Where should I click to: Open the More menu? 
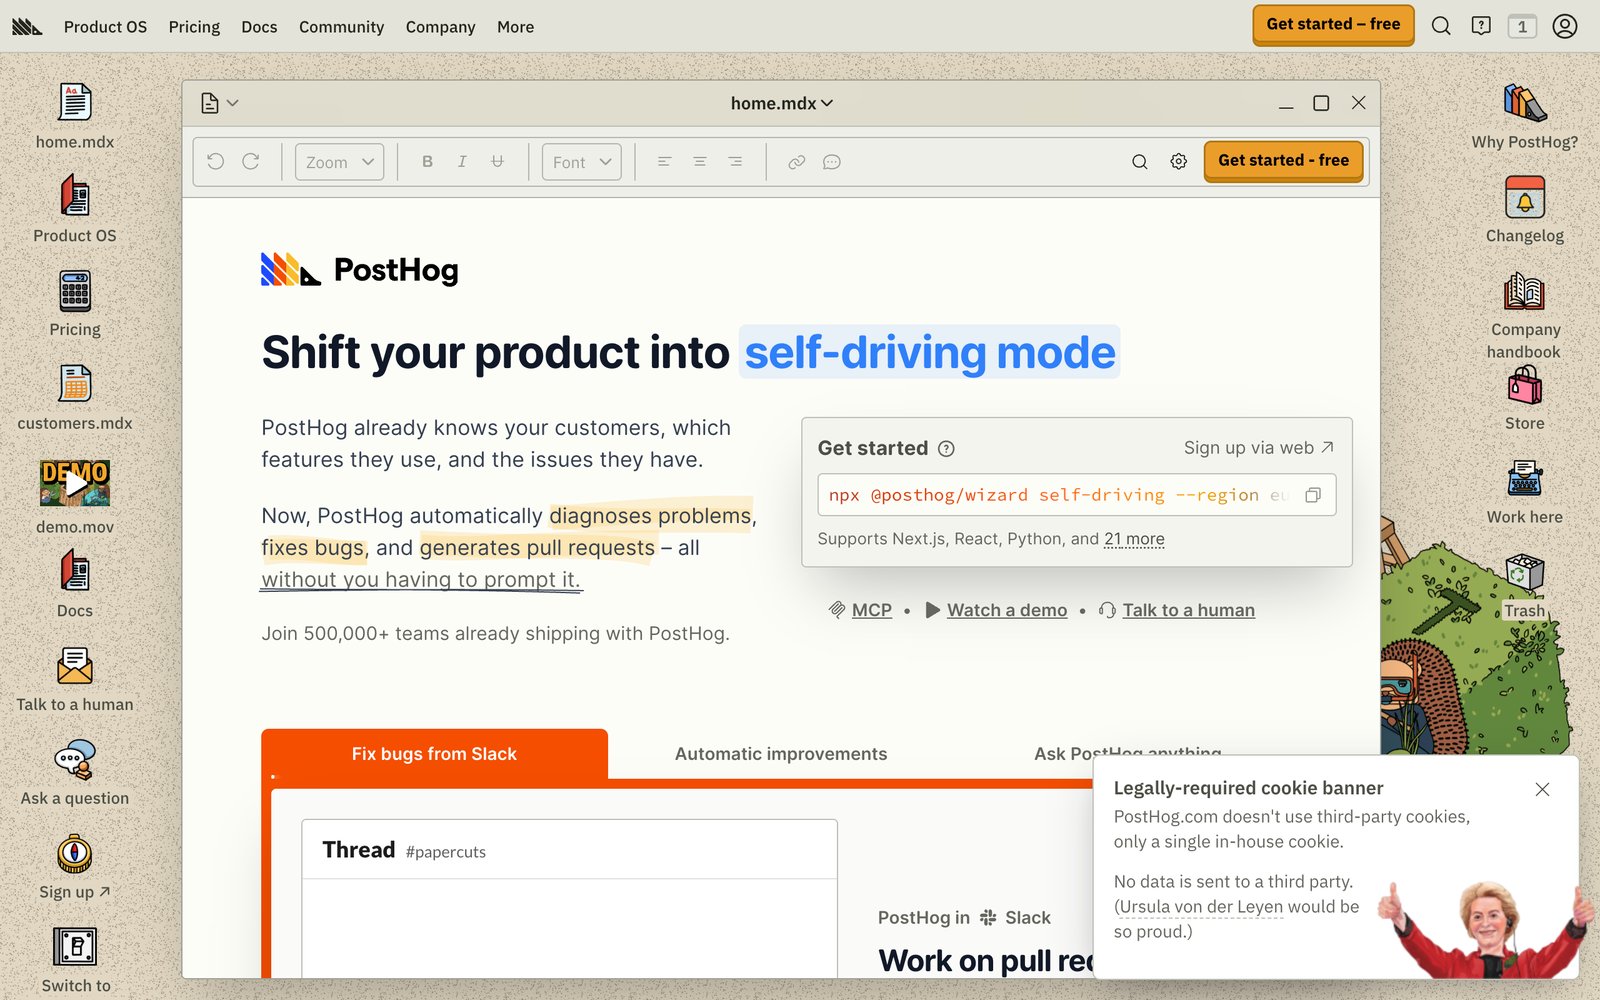click(515, 27)
